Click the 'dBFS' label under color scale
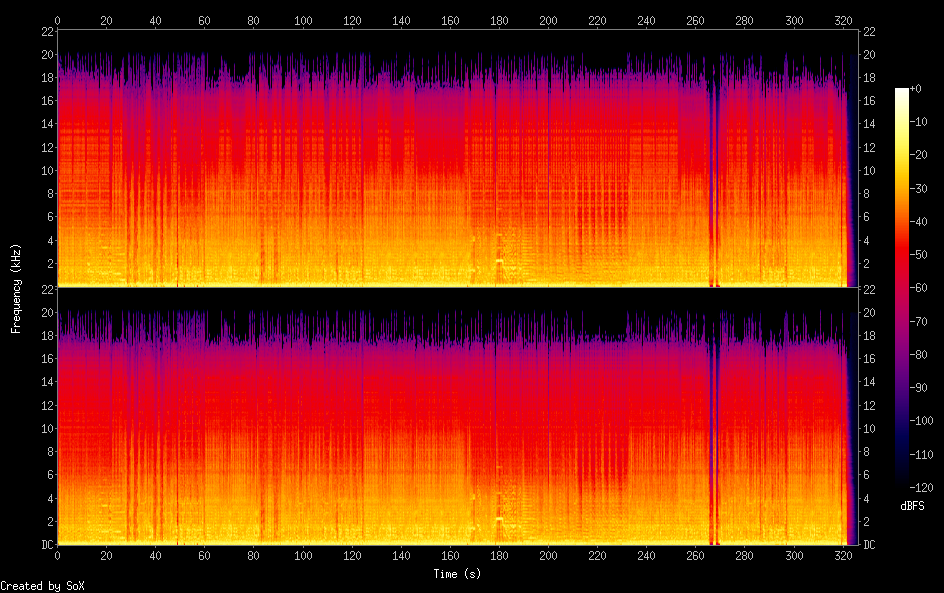Viewport: 944px width, 593px height. [x=912, y=506]
